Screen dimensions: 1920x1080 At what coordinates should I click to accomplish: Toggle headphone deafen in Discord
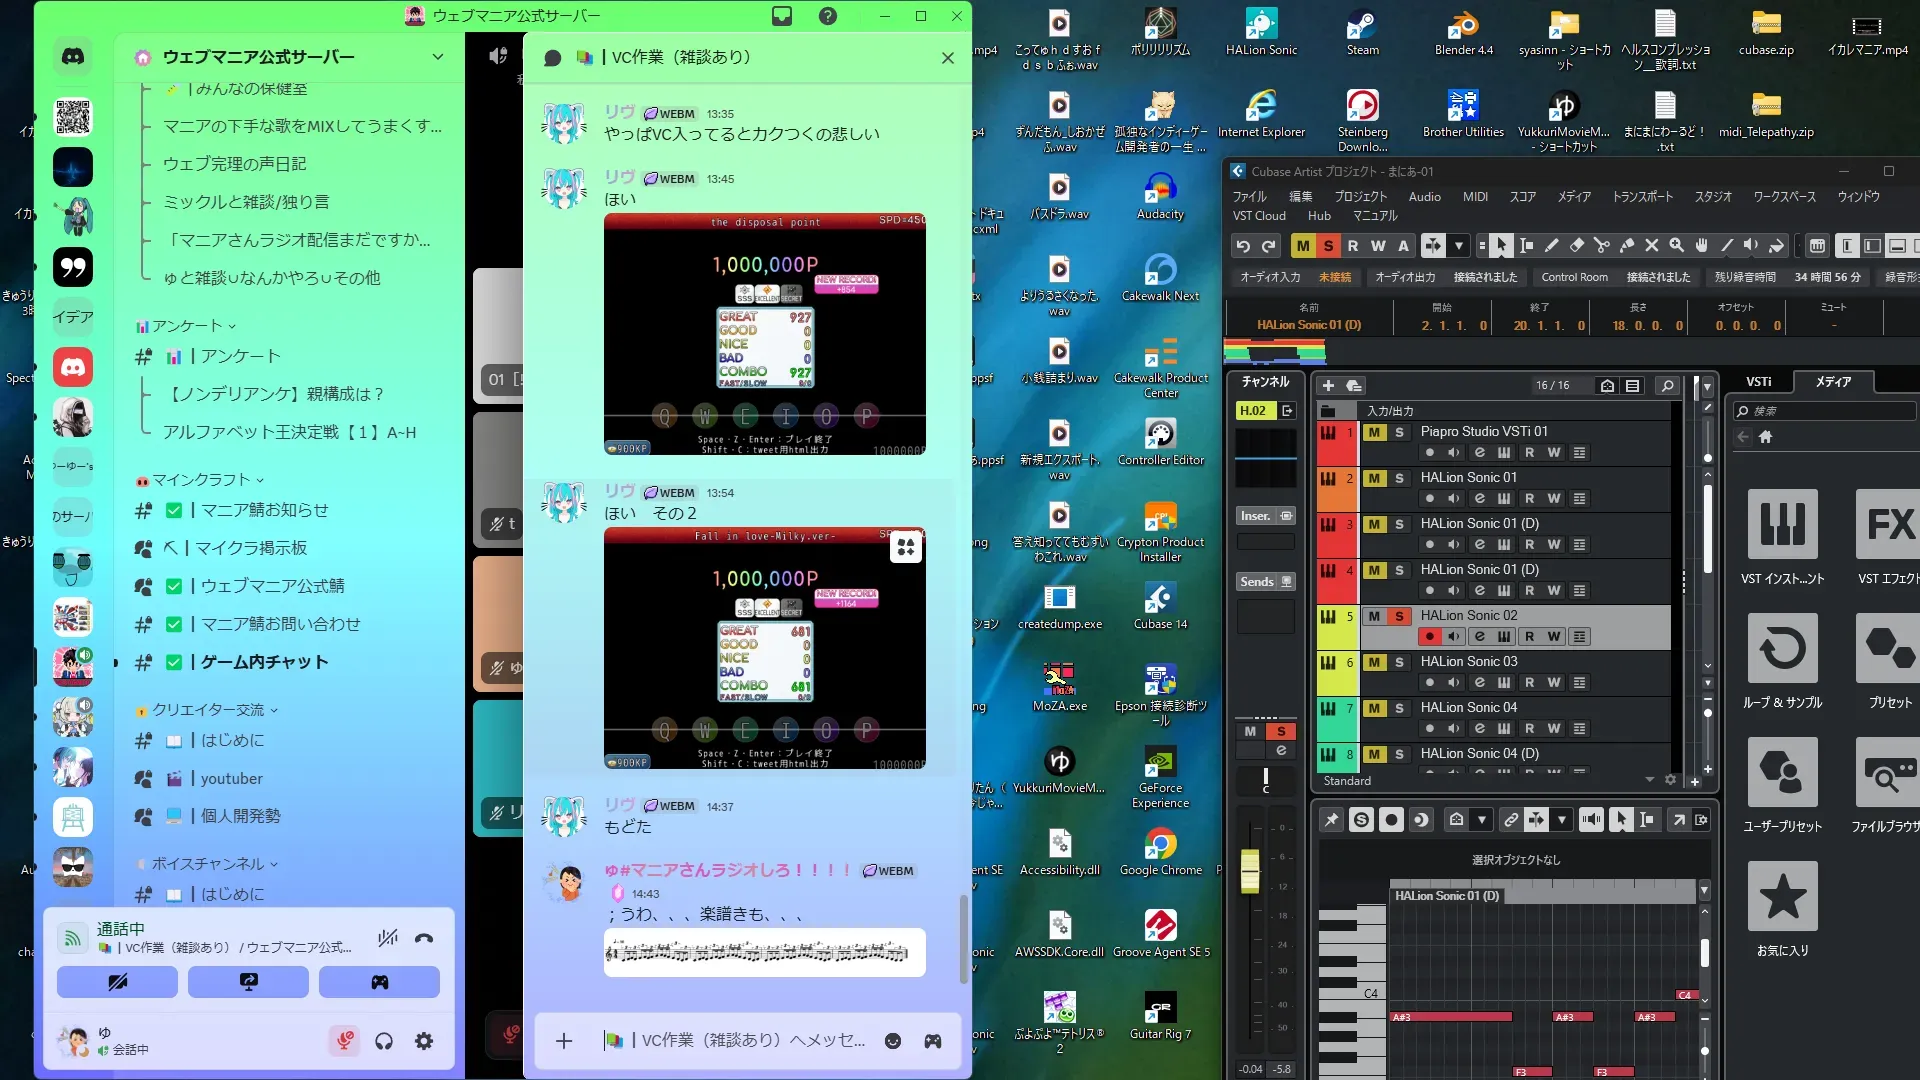point(384,1041)
